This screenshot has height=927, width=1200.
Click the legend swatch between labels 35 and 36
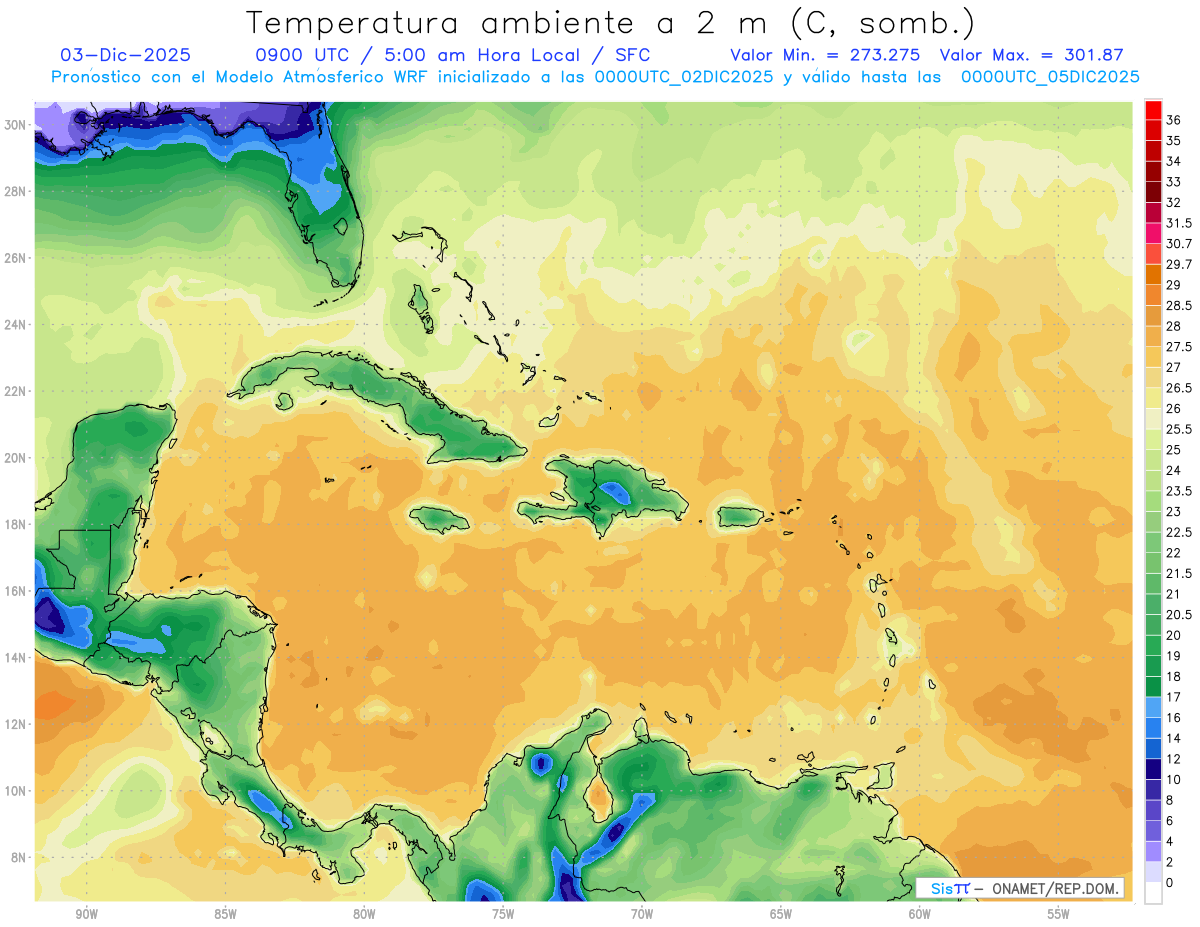pyautogui.click(x=1153, y=130)
